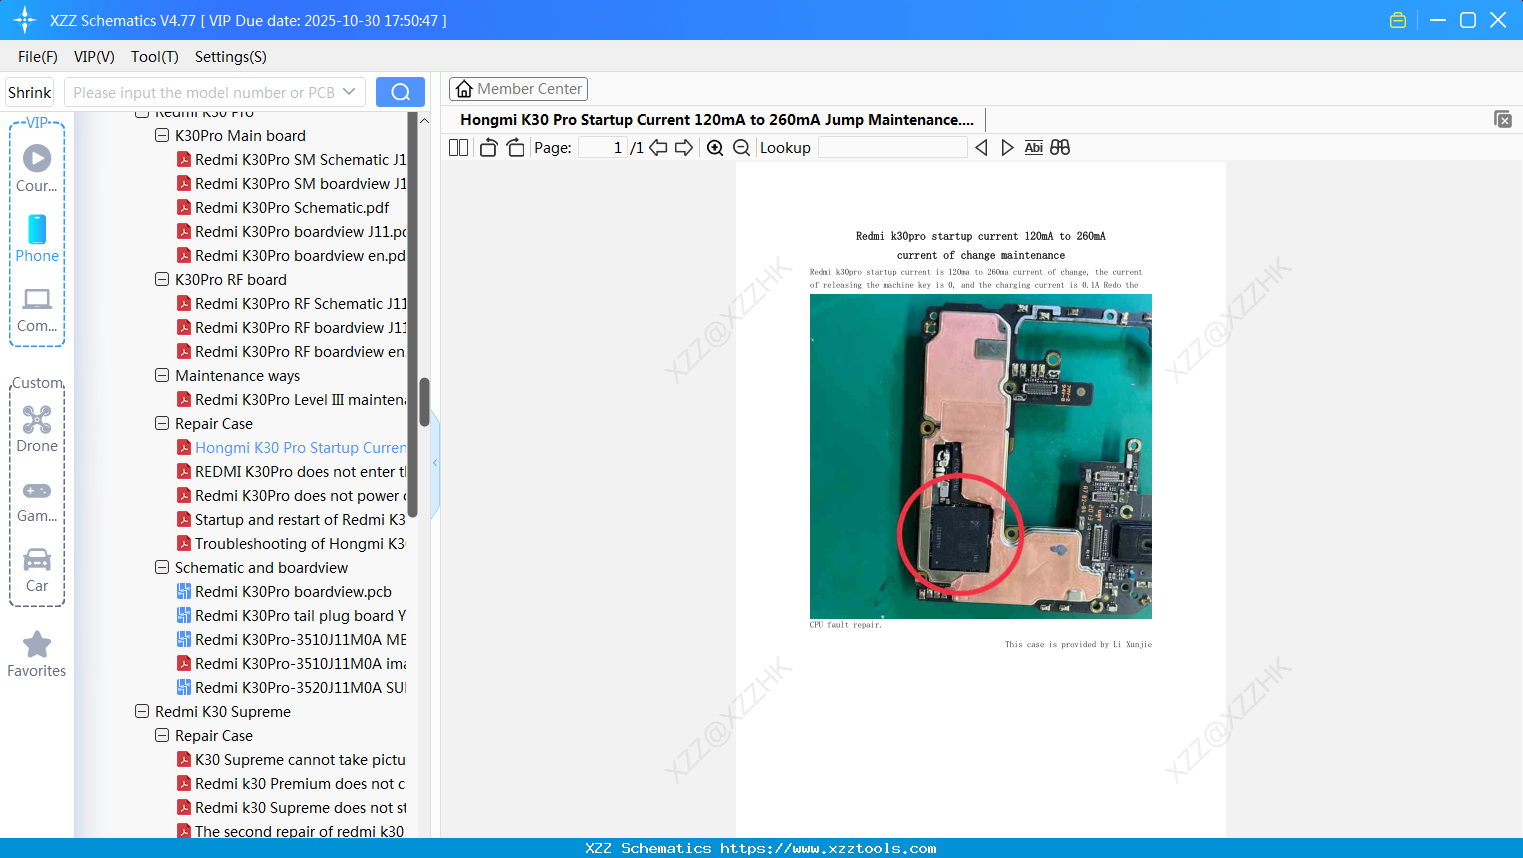
Task: Open the binoculars search tool
Action: click(1059, 147)
